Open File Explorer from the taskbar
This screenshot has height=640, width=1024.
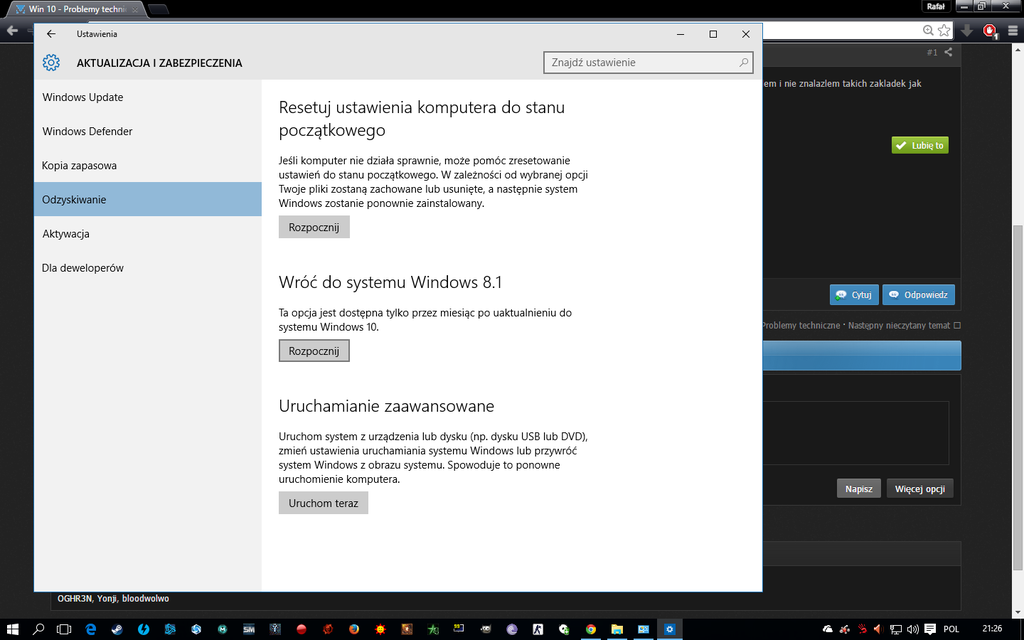coord(616,630)
